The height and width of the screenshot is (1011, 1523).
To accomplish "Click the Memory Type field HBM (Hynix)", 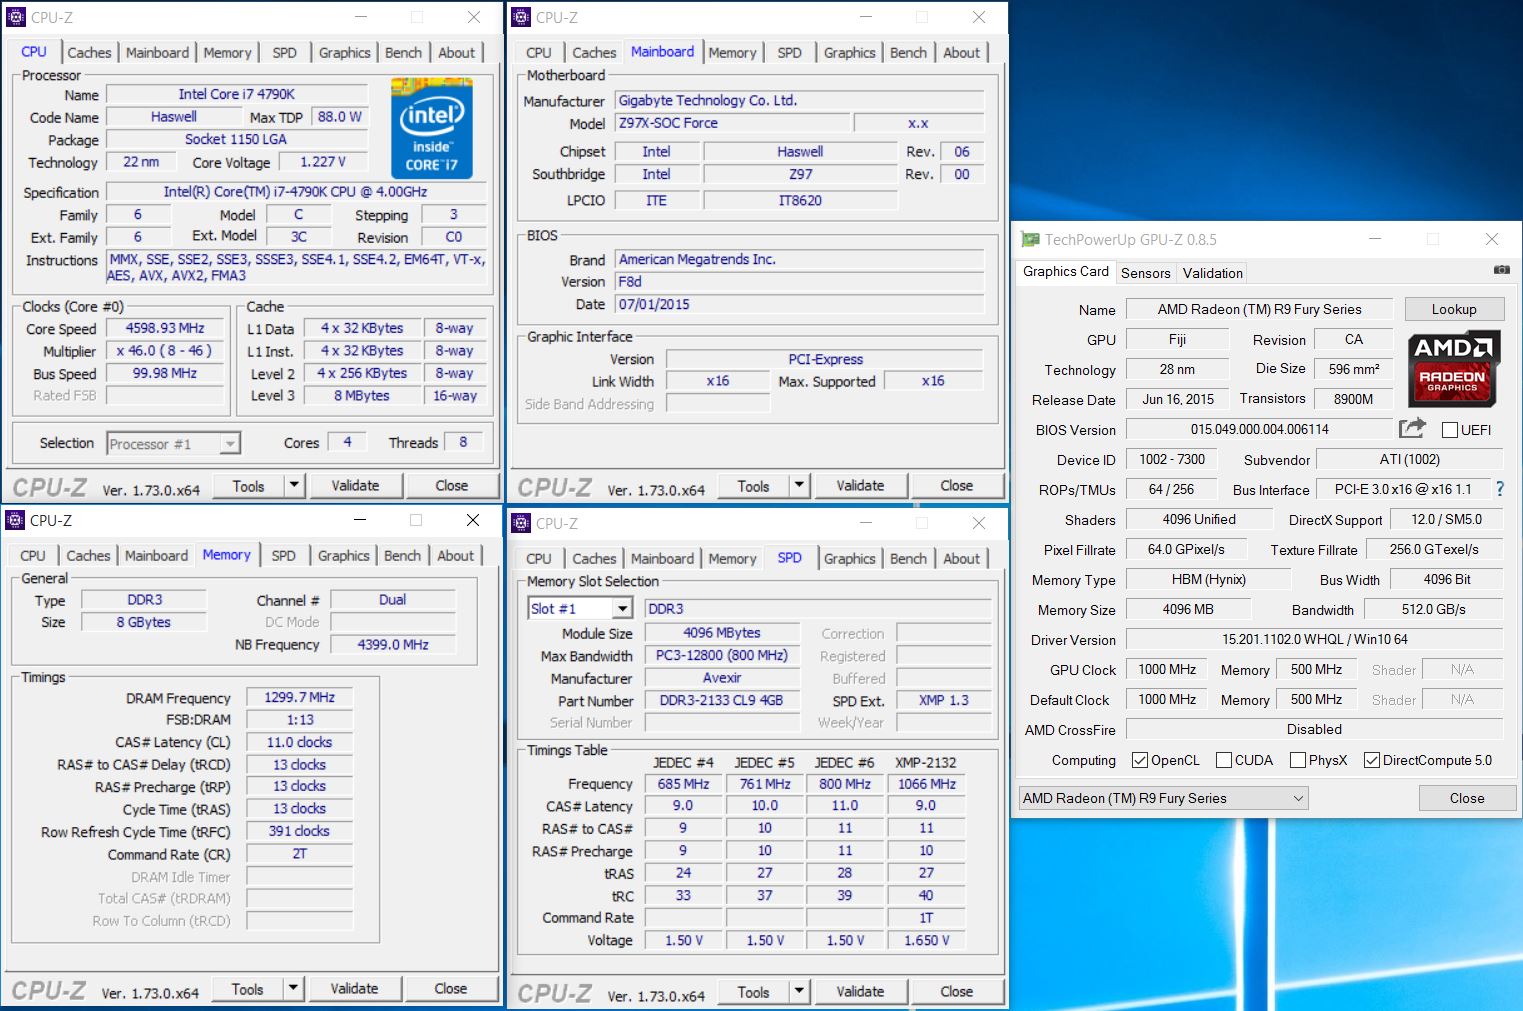I will [x=1209, y=579].
